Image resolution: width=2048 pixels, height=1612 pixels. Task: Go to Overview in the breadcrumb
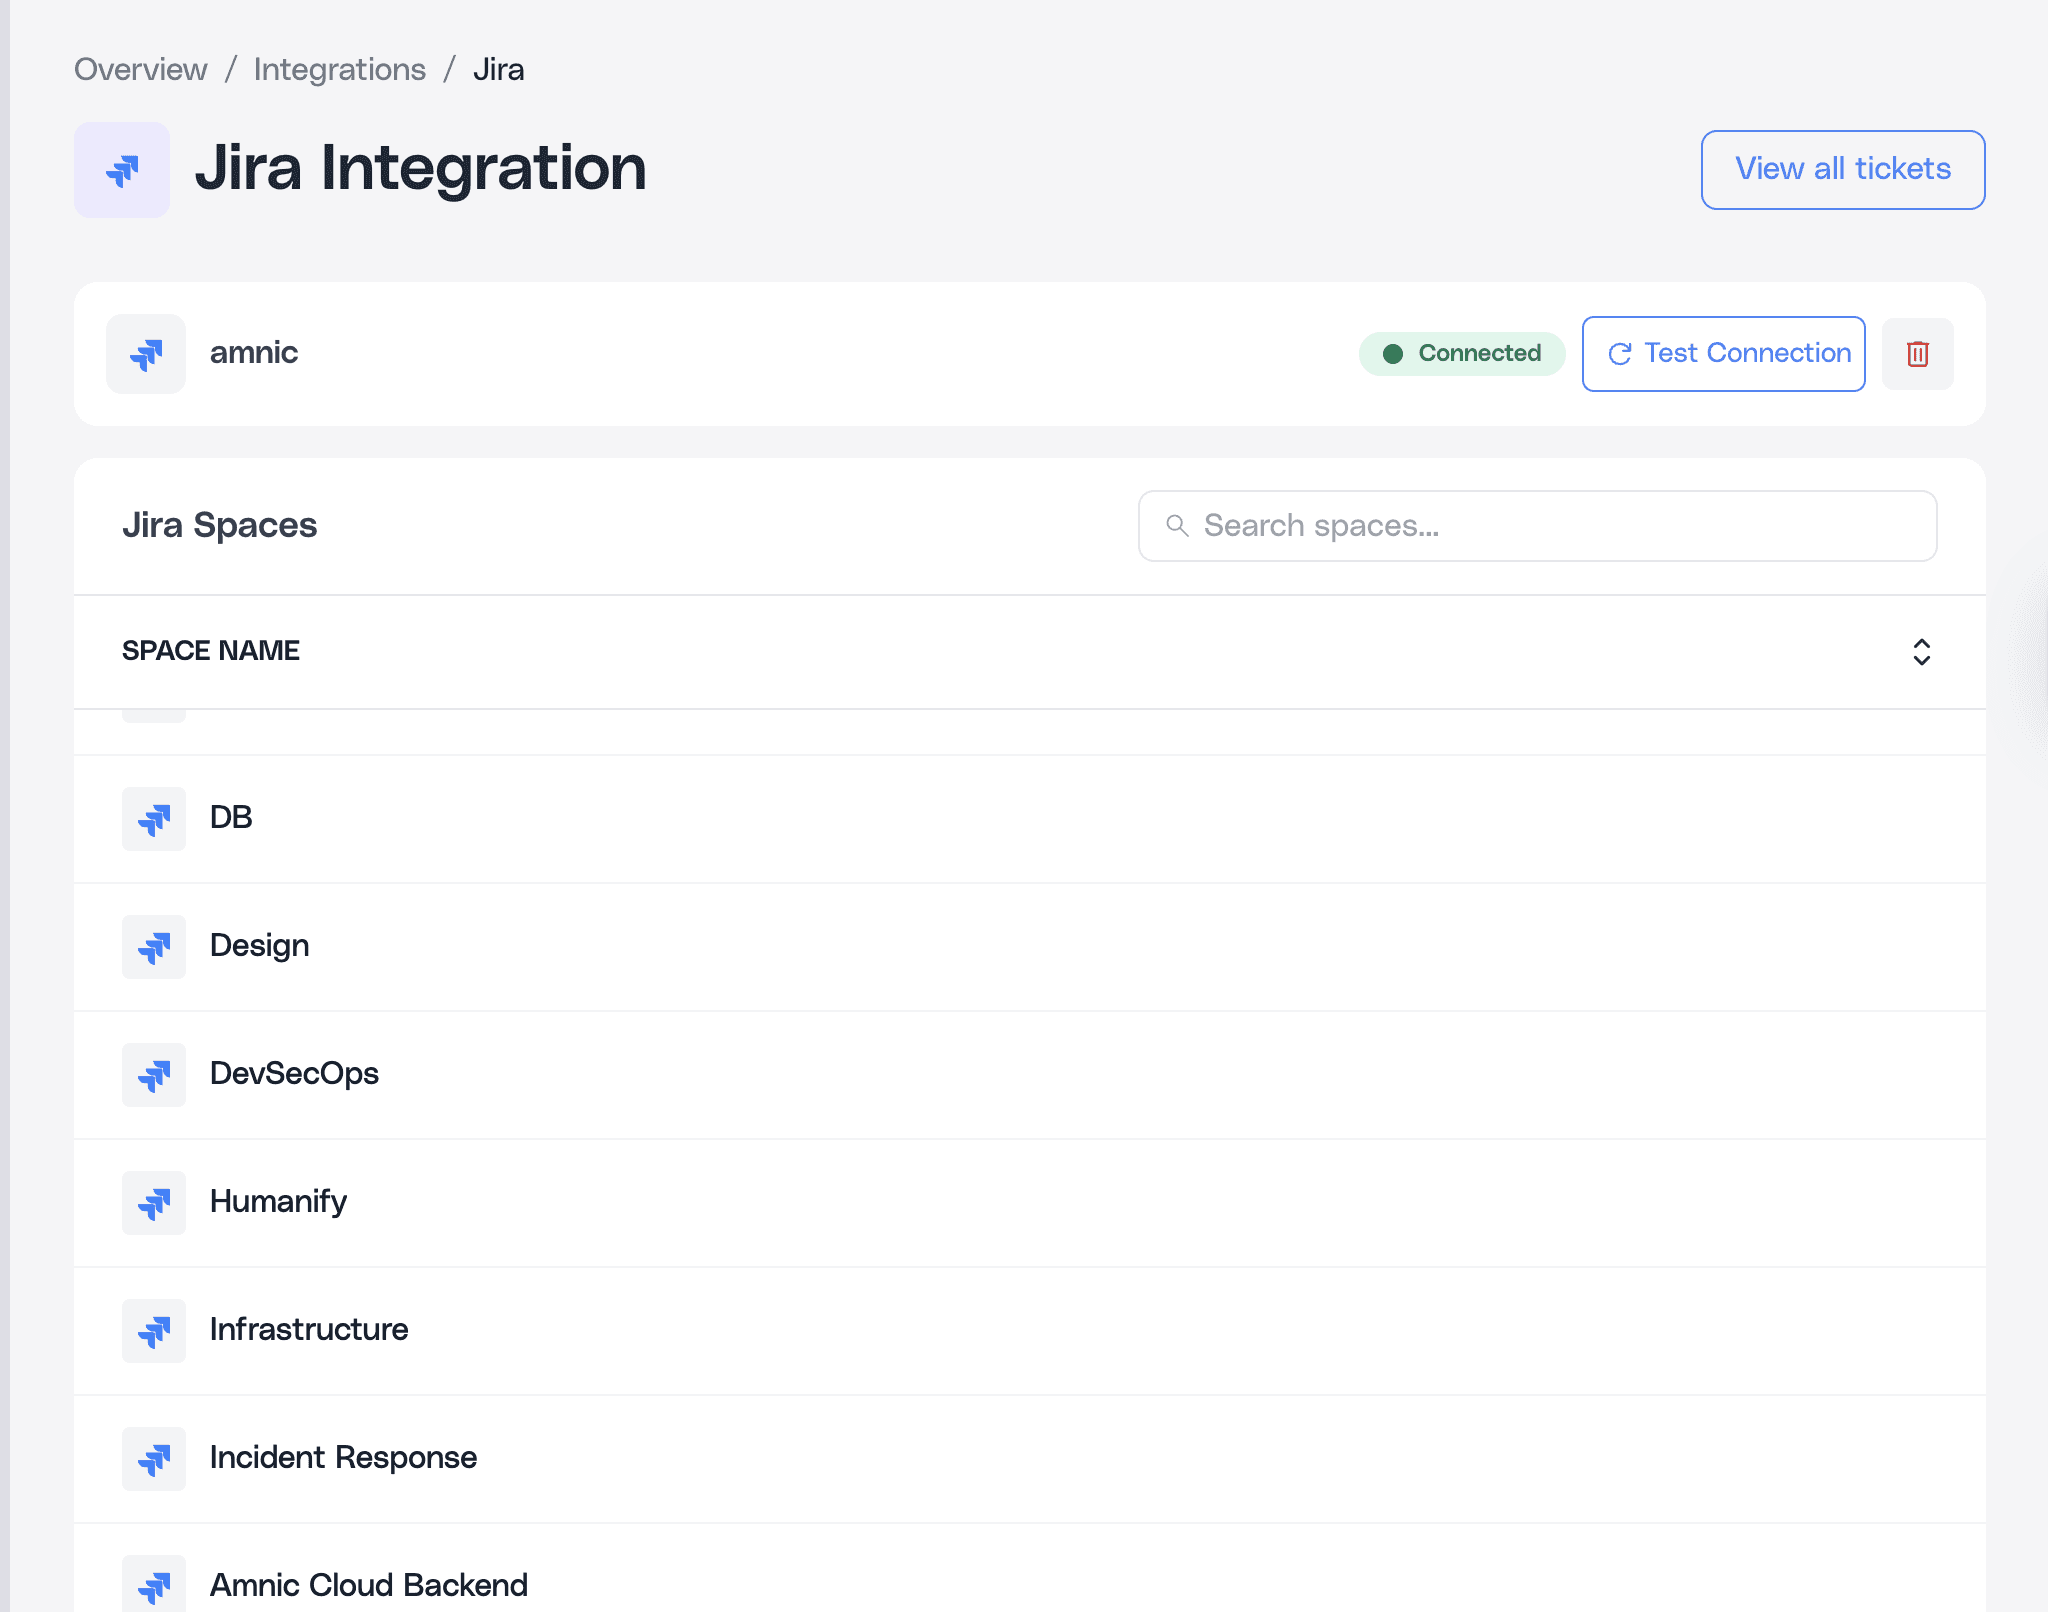tap(141, 69)
